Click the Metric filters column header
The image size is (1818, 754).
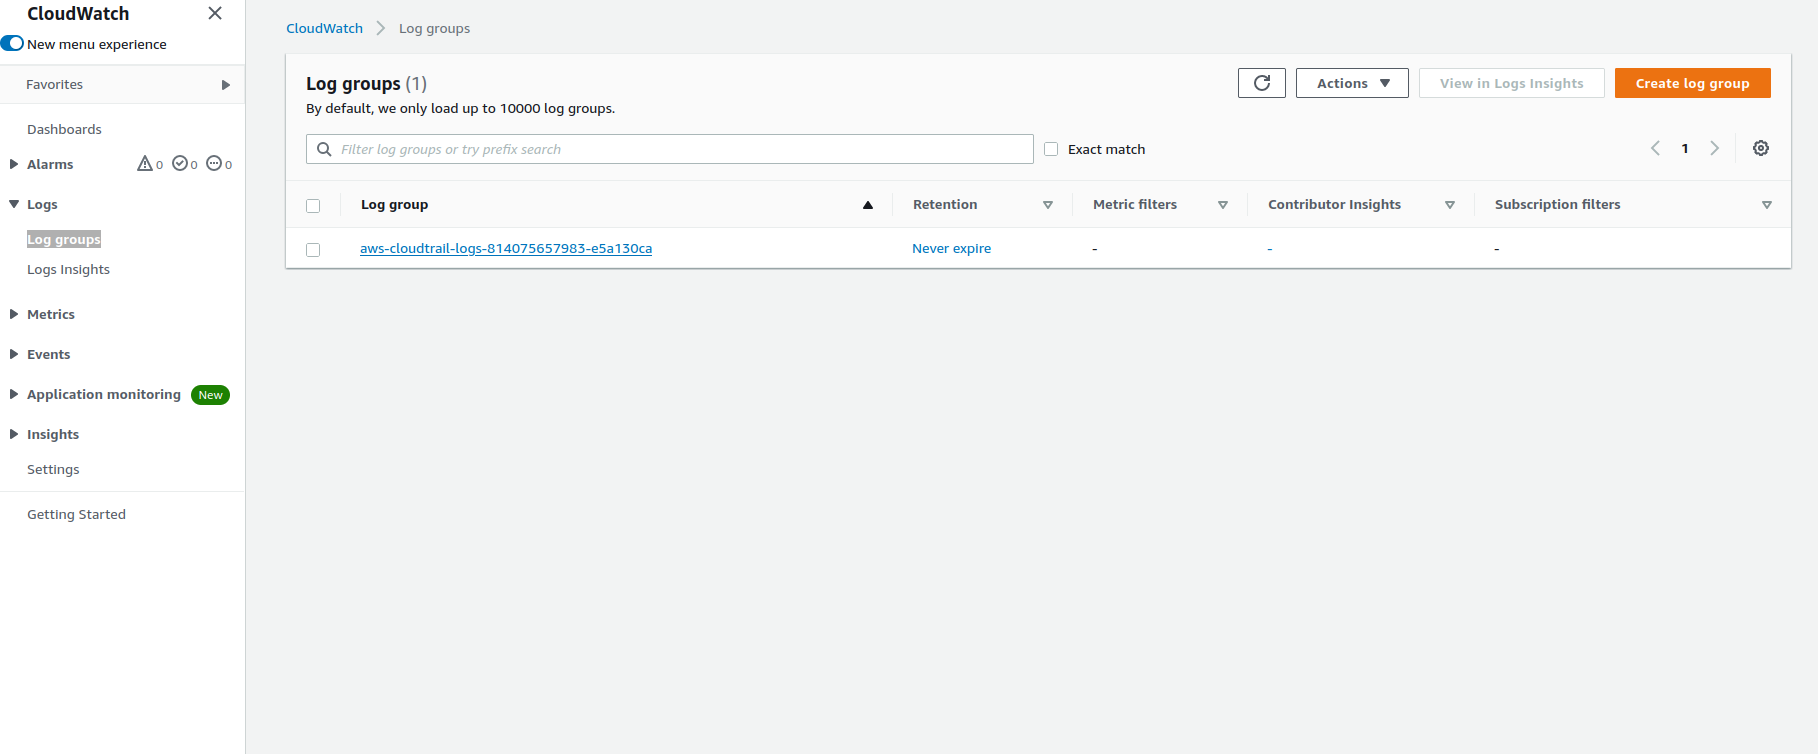click(x=1135, y=204)
